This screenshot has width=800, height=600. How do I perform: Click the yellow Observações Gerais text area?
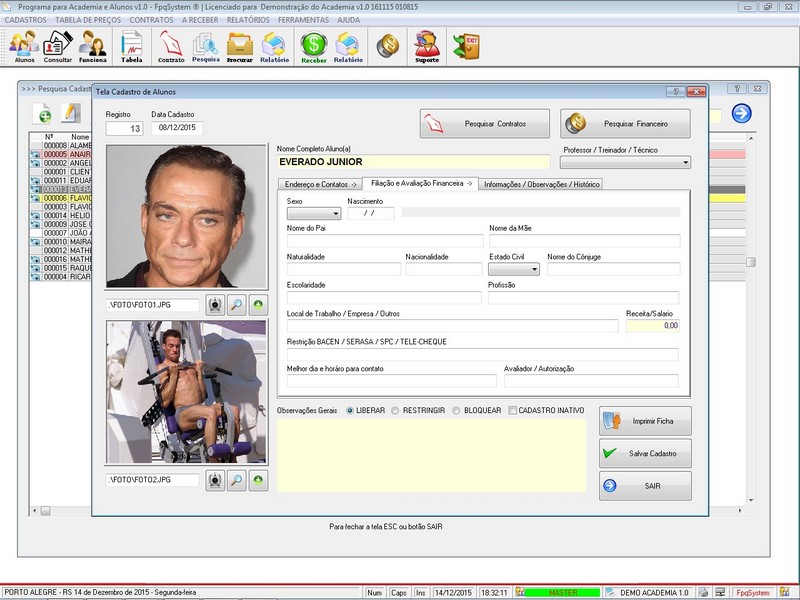[431, 455]
